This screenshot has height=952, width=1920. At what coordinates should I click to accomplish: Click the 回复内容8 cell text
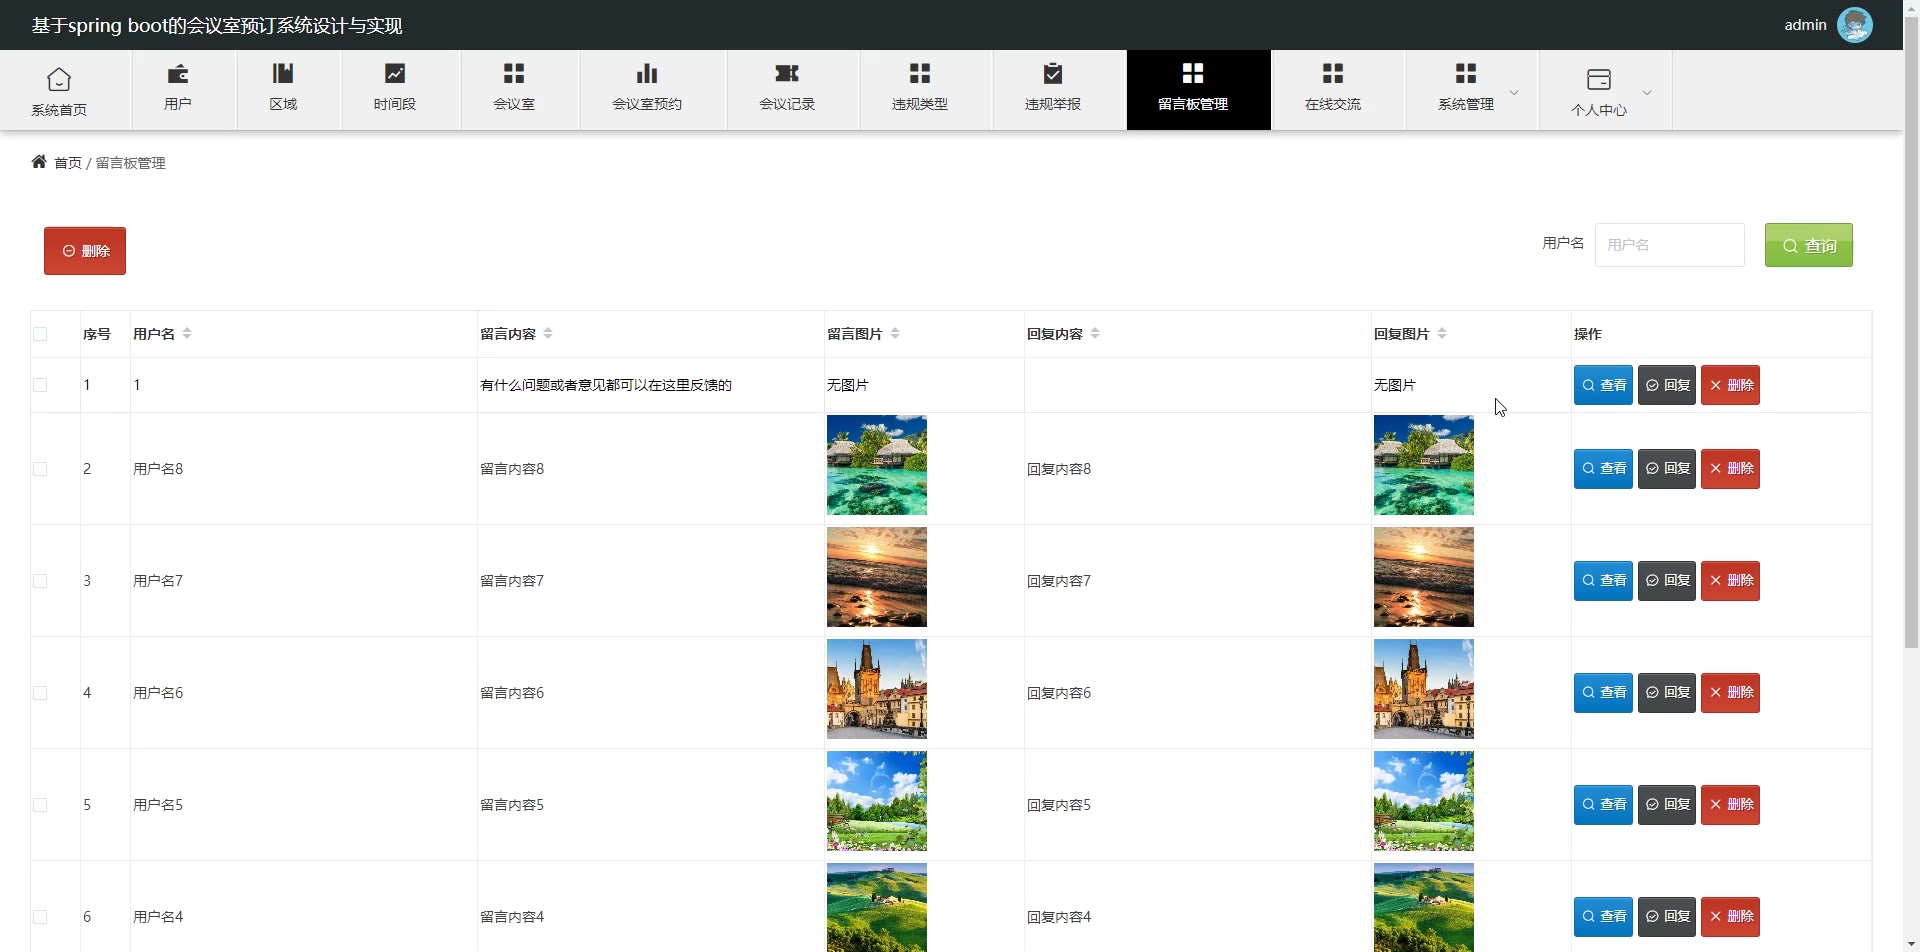coord(1059,469)
